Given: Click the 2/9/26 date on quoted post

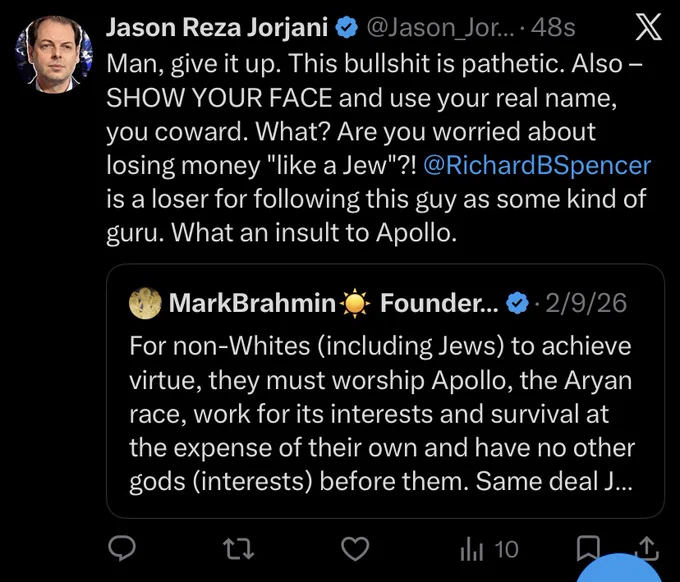Looking at the screenshot, I should (586, 303).
